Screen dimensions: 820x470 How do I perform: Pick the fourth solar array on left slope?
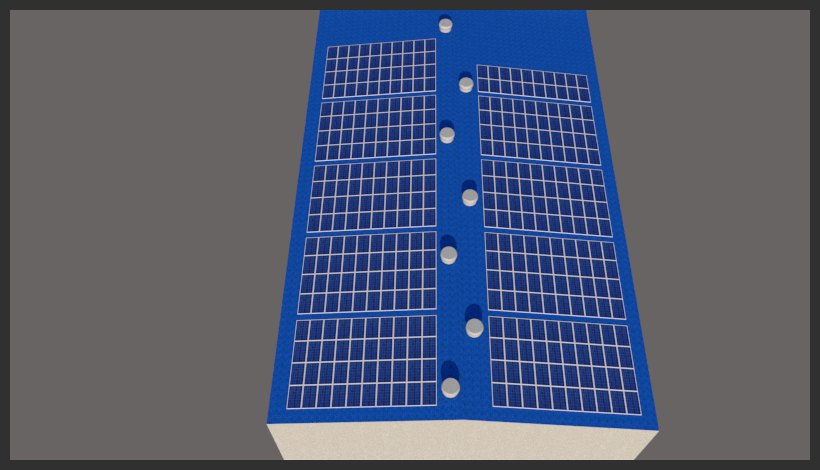[369, 273]
